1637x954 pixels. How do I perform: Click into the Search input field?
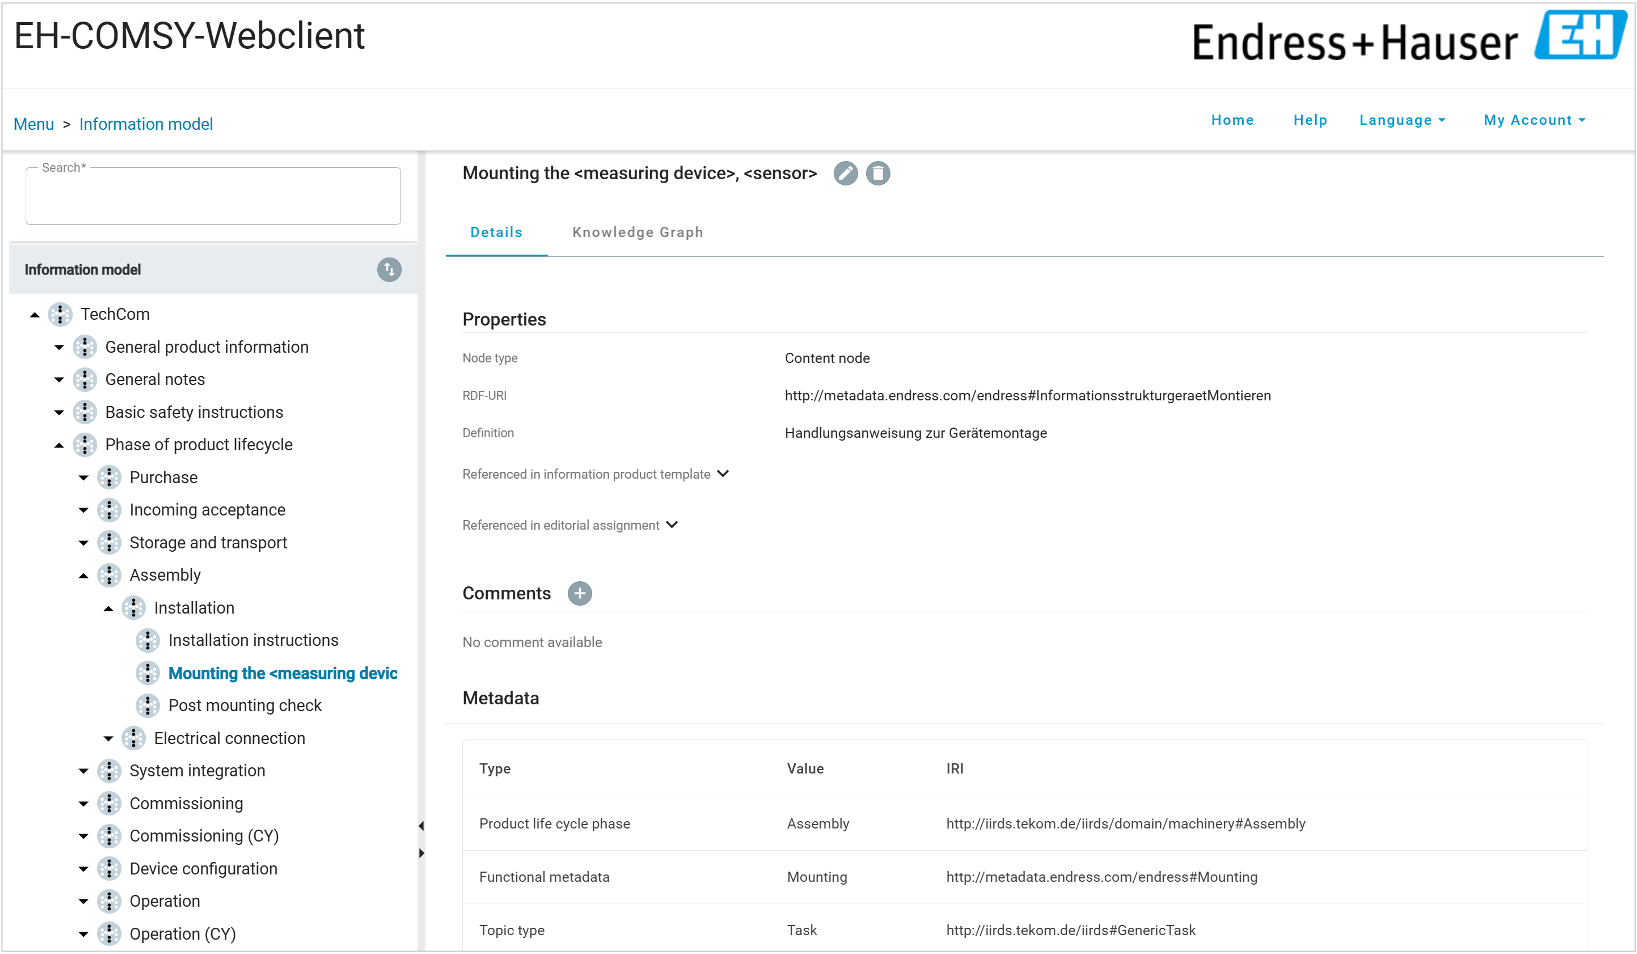click(213, 198)
